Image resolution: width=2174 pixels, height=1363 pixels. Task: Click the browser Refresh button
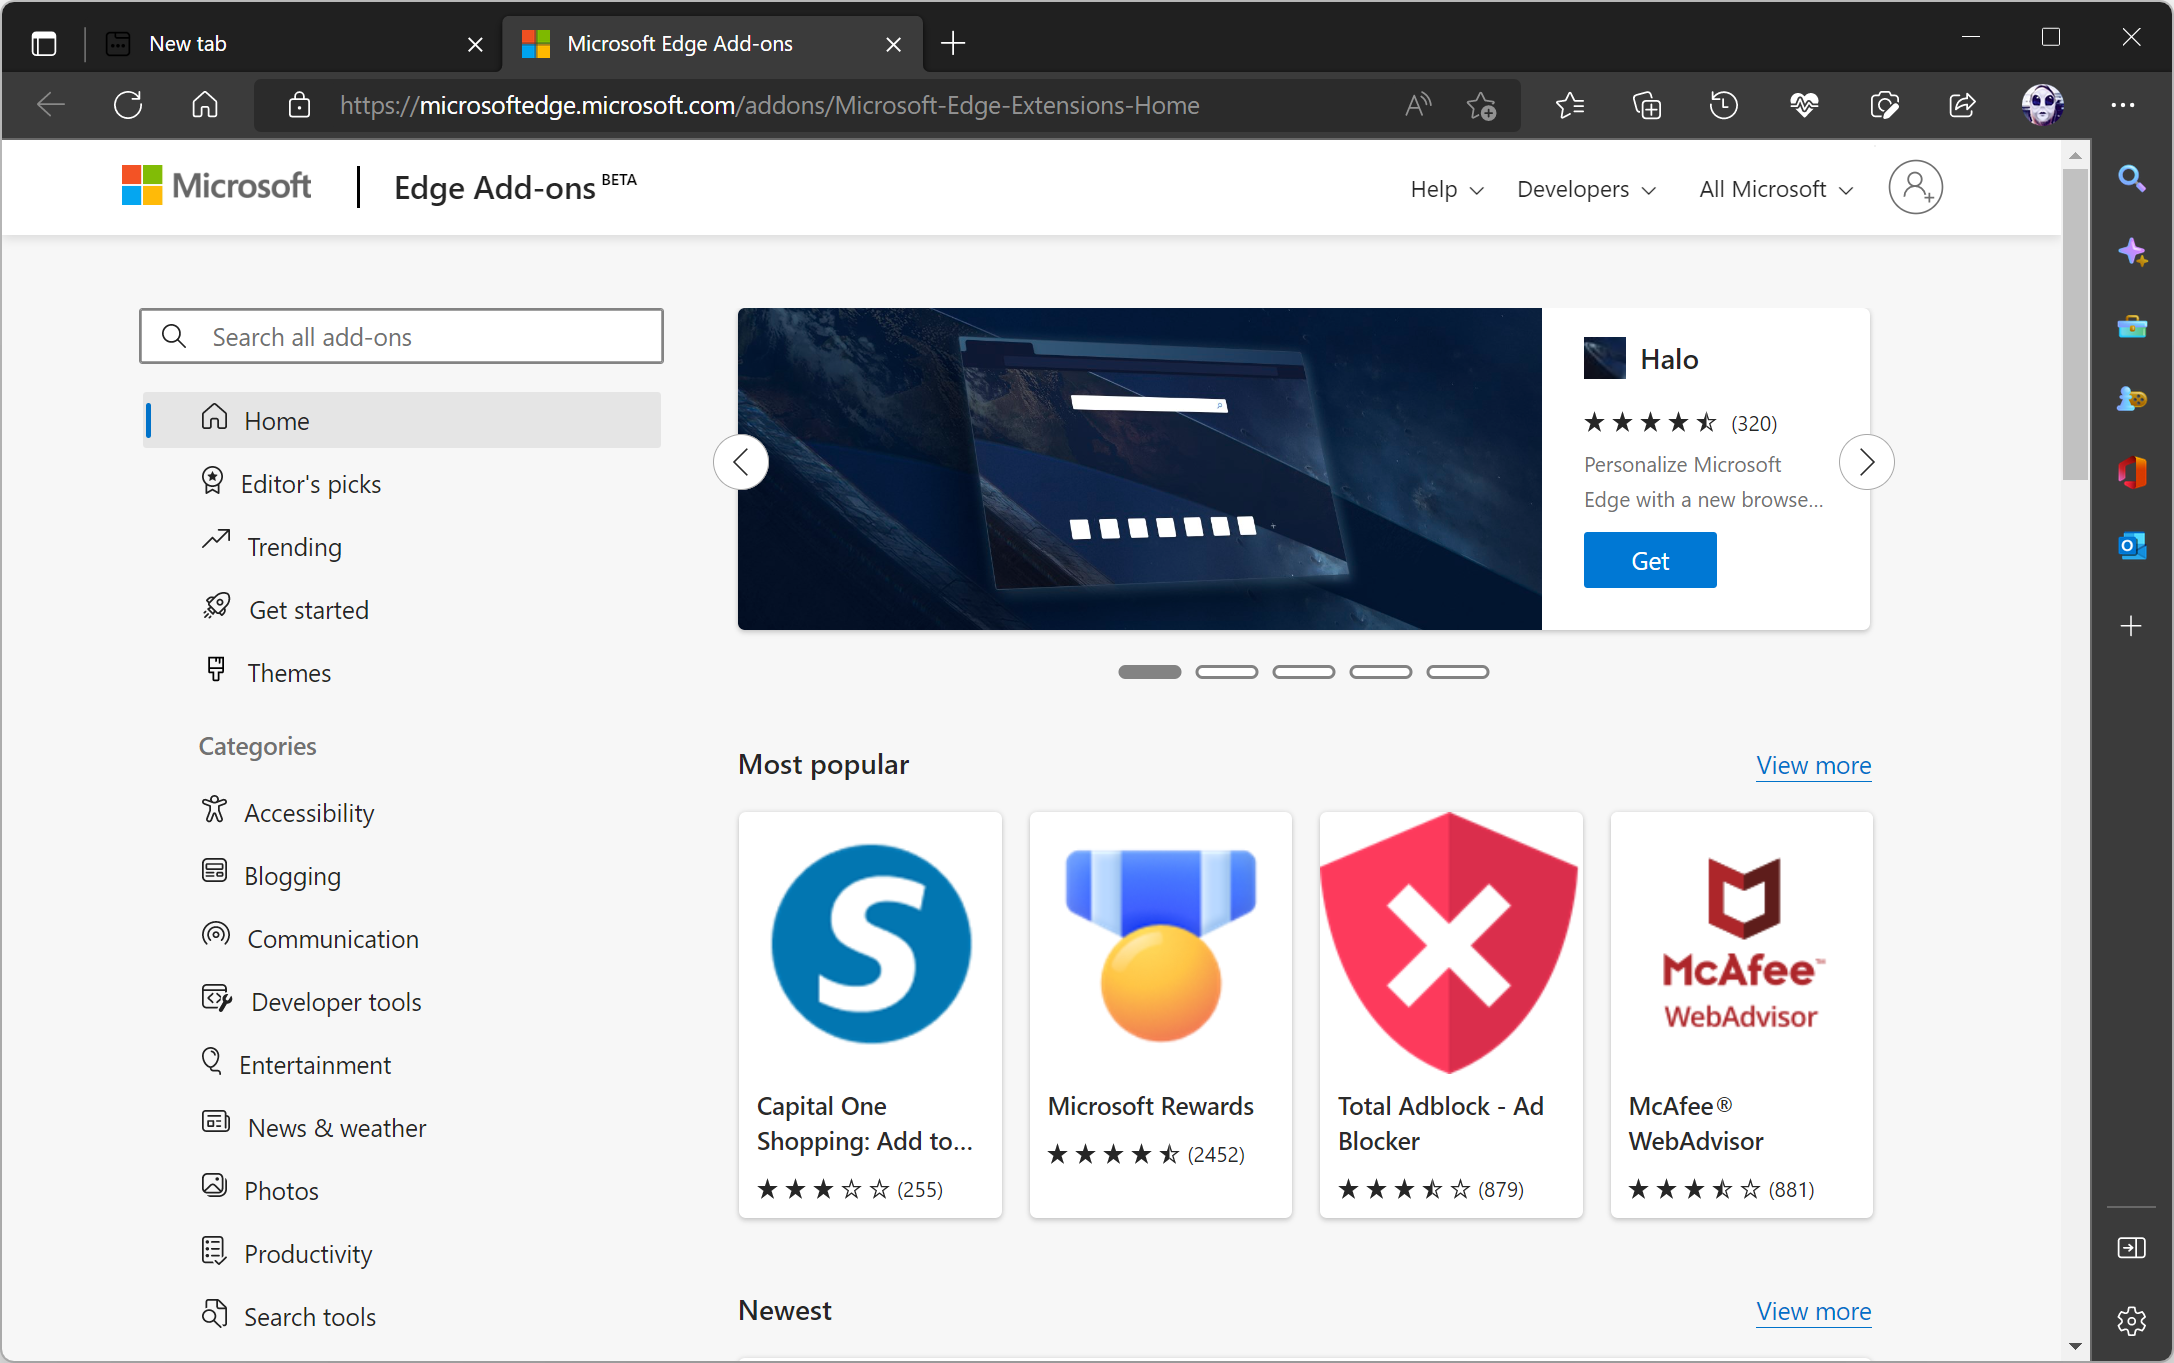128,105
